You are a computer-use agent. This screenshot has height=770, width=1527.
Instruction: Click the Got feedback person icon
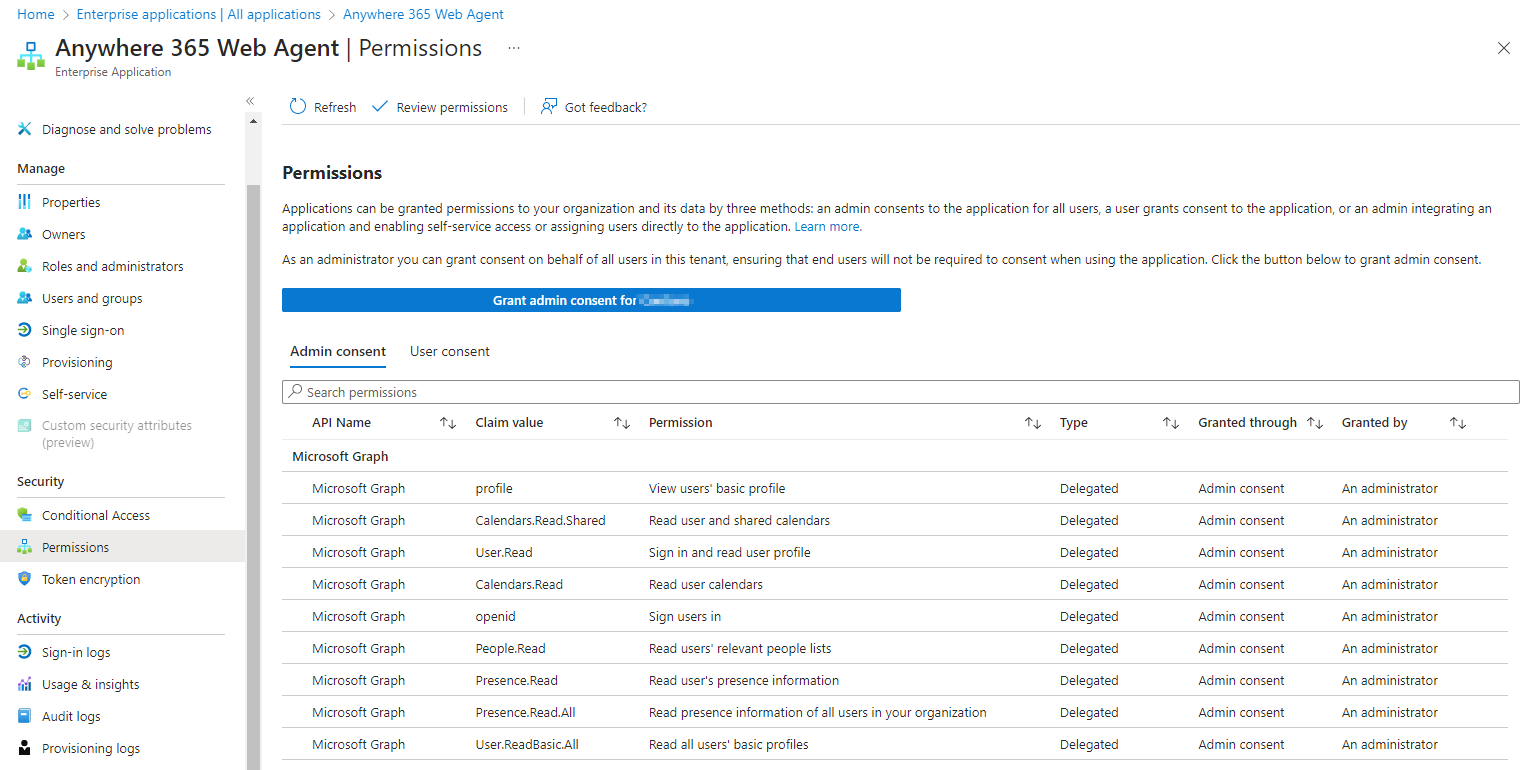[x=549, y=107]
